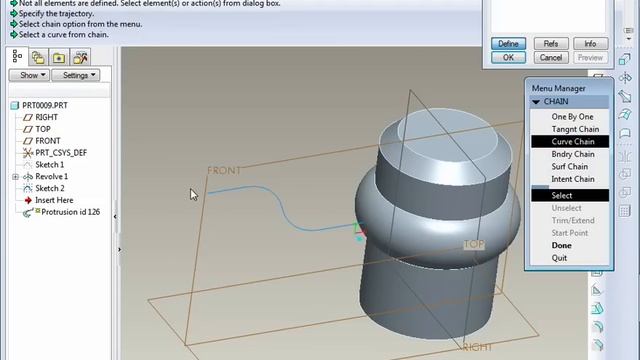Image resolution: width=640 pixels, height=360 pixels.
Task: Select the Boundary Blend tool icon
Action: point(624,115)
